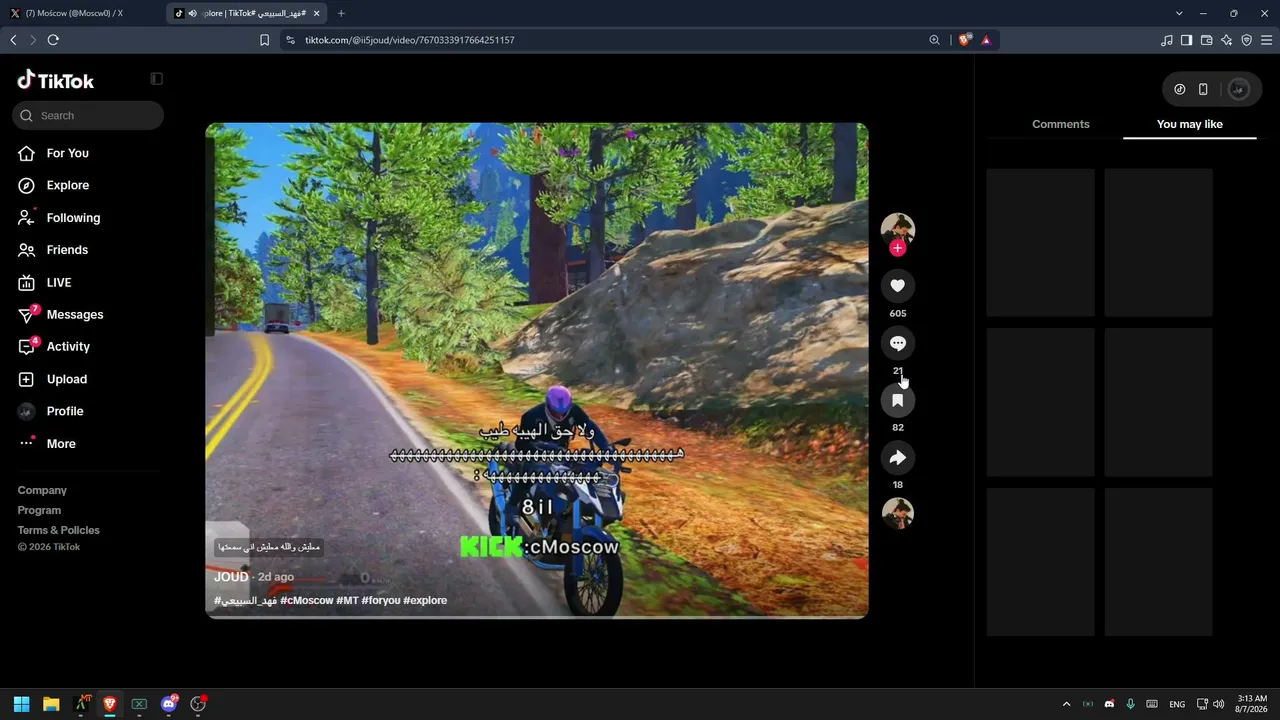Collapse the TikTok sidebar with the panel icon
Viewport: 1280px width, 720px height.
pos(156,79)
